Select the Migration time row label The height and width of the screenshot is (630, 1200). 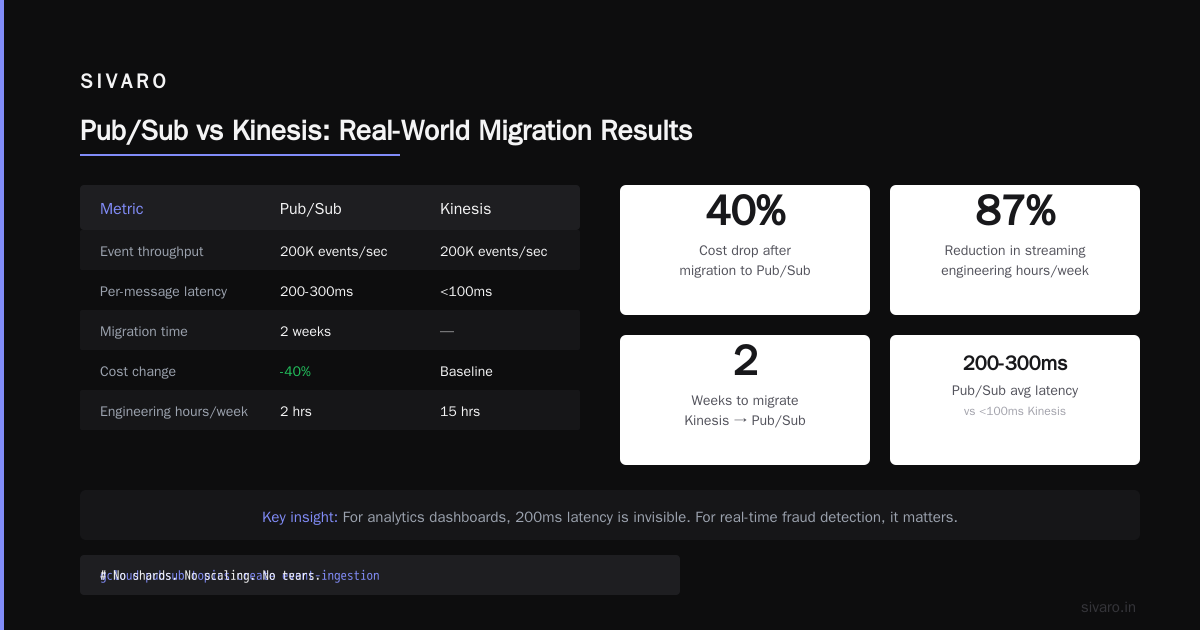pos(144,331)
